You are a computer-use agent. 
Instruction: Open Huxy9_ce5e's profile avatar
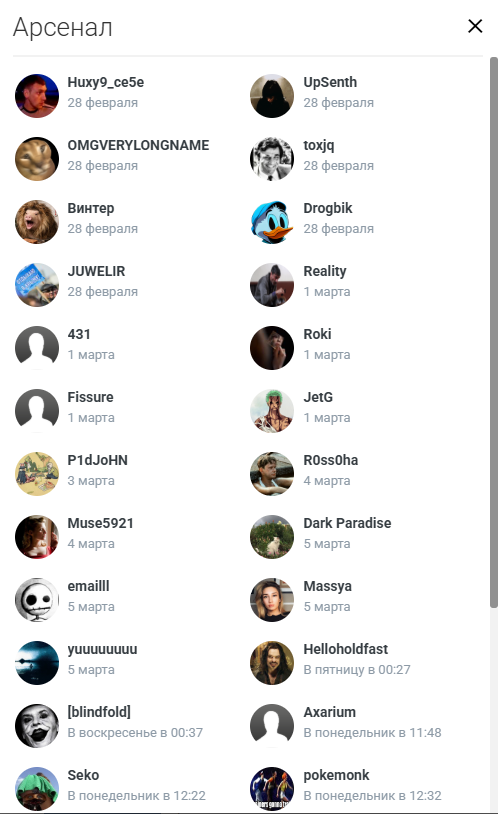coord(36,96)
